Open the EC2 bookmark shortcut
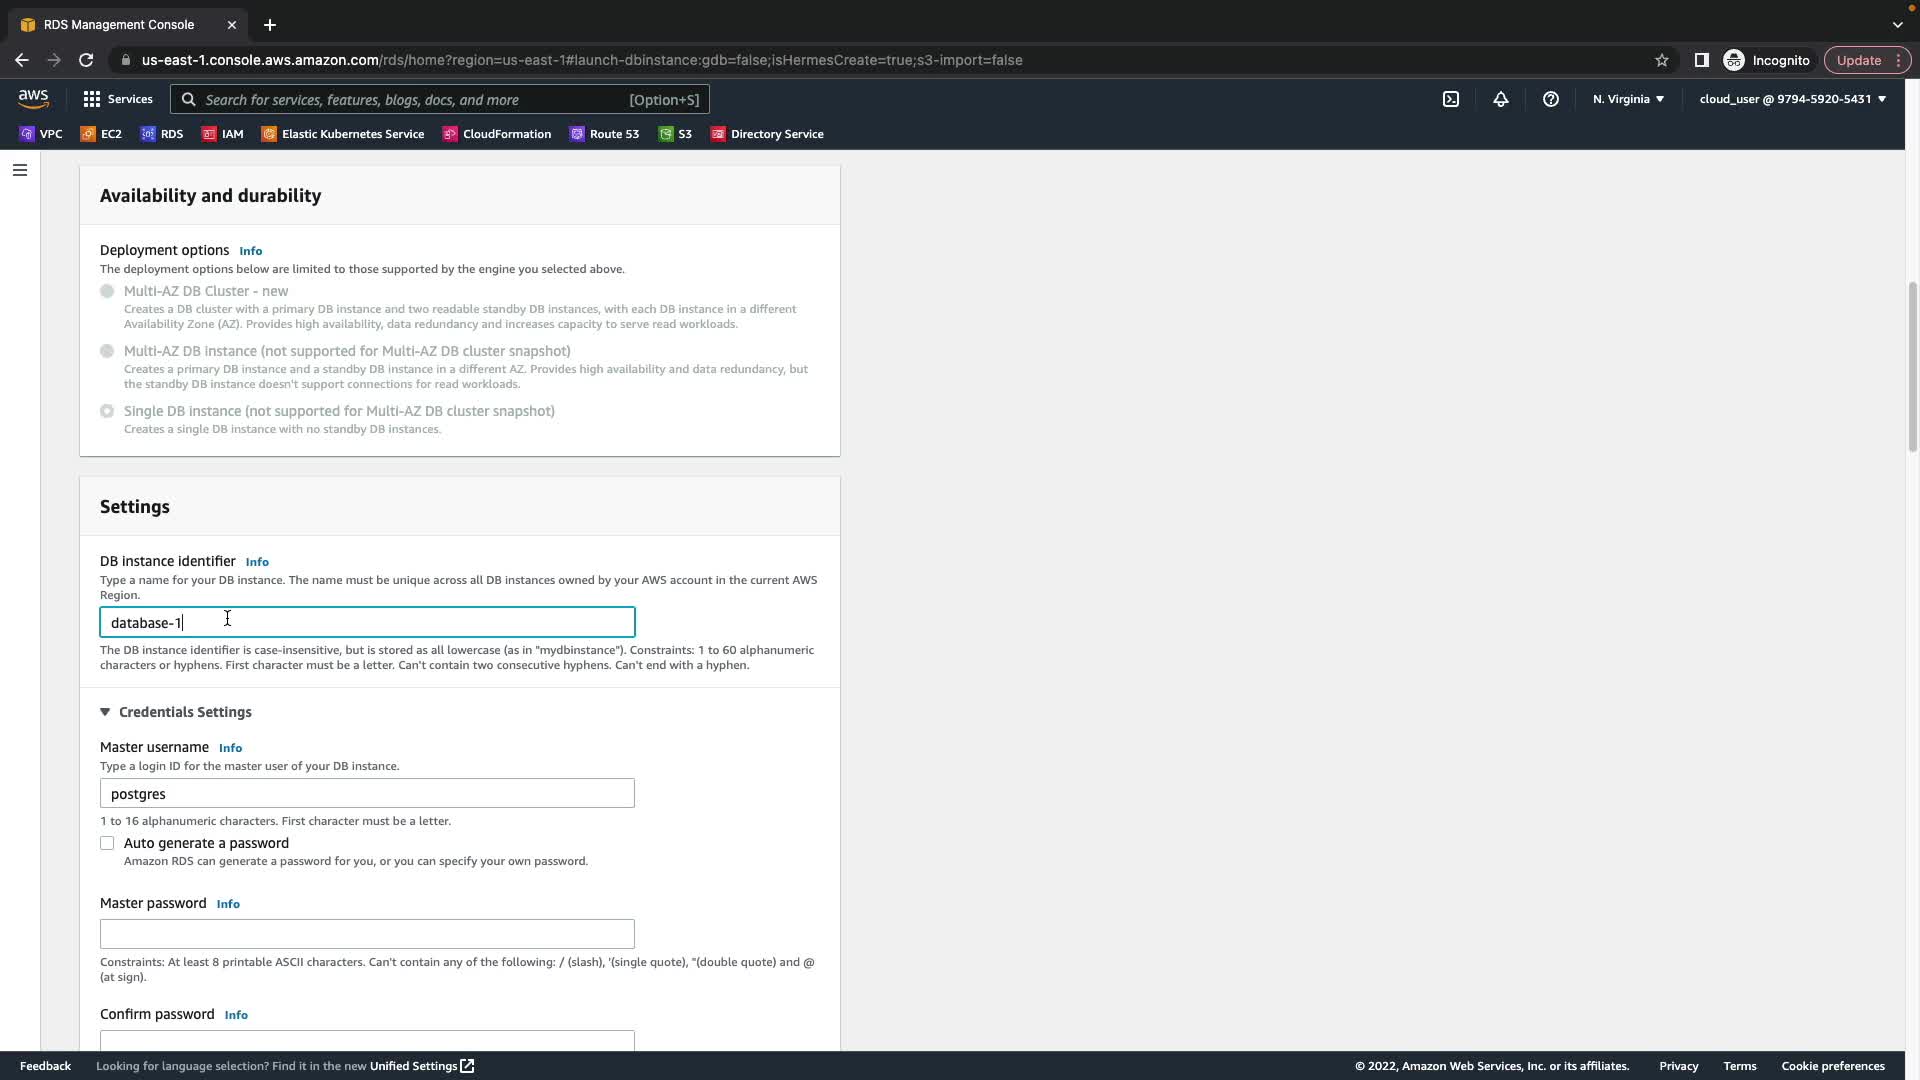1920x1080 pixels. point(101,134)
